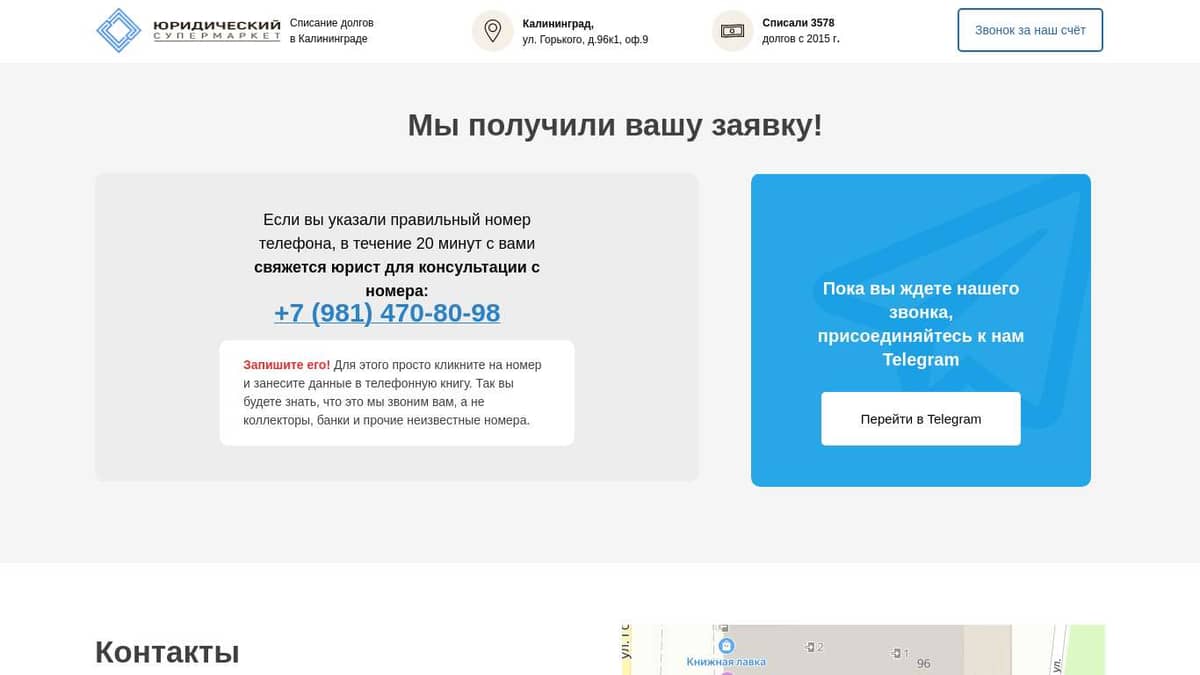
Task: Click the Книжная лавка label on the map
Action: click(x=726, y=662)
